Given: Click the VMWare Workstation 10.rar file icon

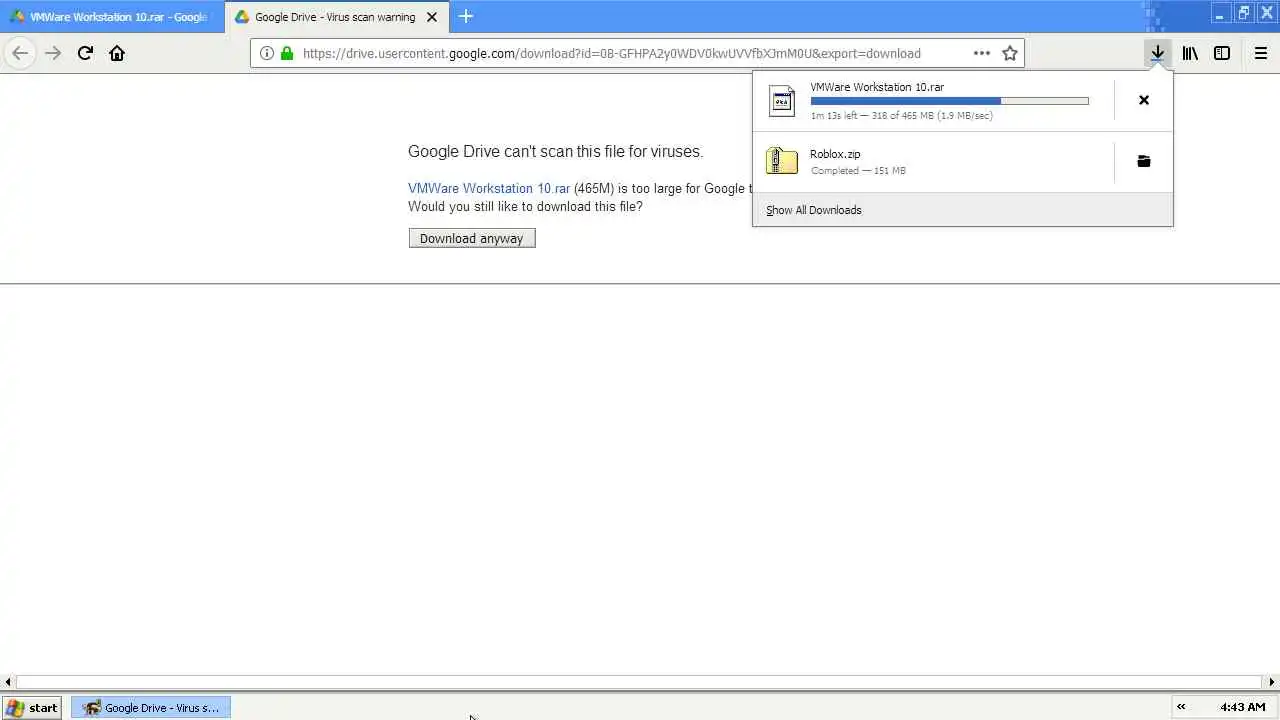Looking at the screenshot, I should (x=782, y=101).
